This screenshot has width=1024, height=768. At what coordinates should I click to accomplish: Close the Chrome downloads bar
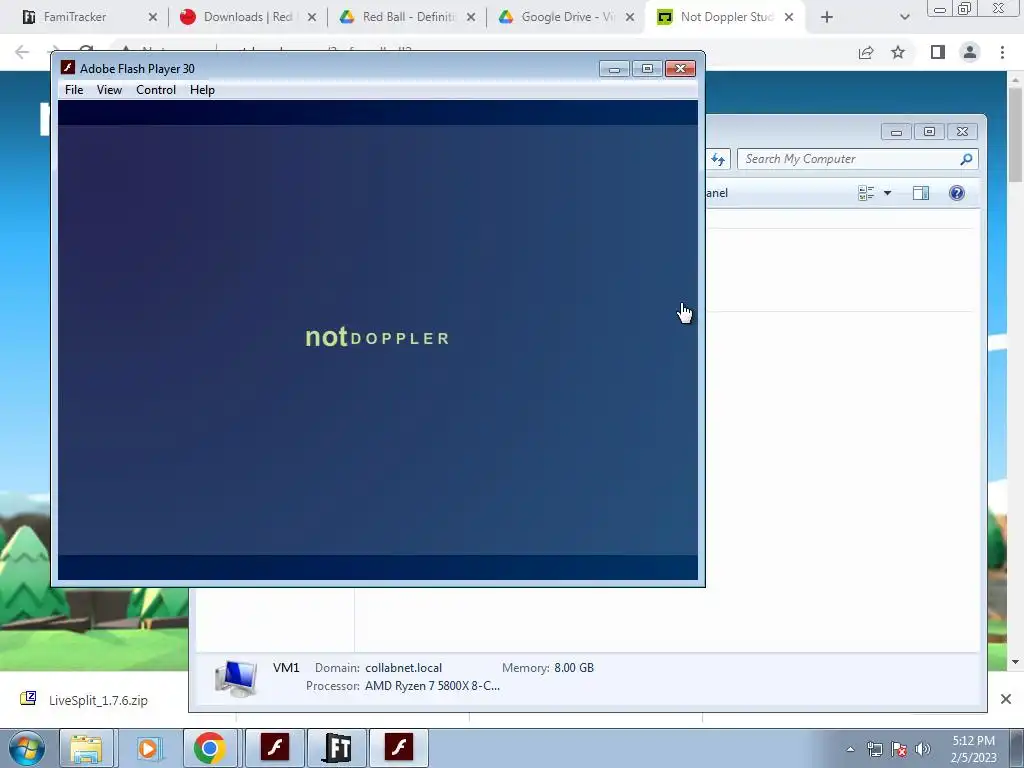(x=1006, y=699)
